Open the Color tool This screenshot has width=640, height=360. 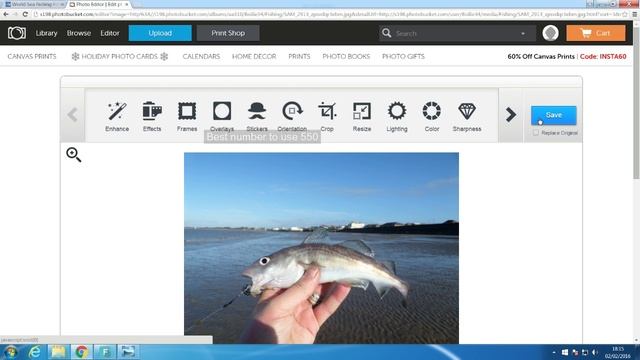432,116
